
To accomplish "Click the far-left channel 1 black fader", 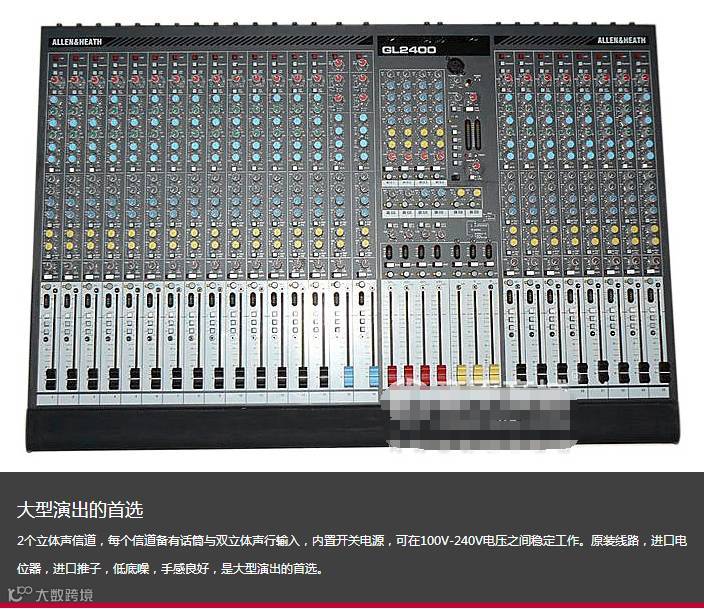I will point(51,379).
